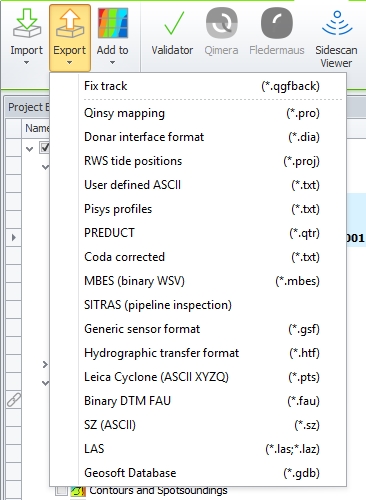Select LAS (*.las;*.laz) export format
This screenshot has height=500, width=366.
(202, 449)
